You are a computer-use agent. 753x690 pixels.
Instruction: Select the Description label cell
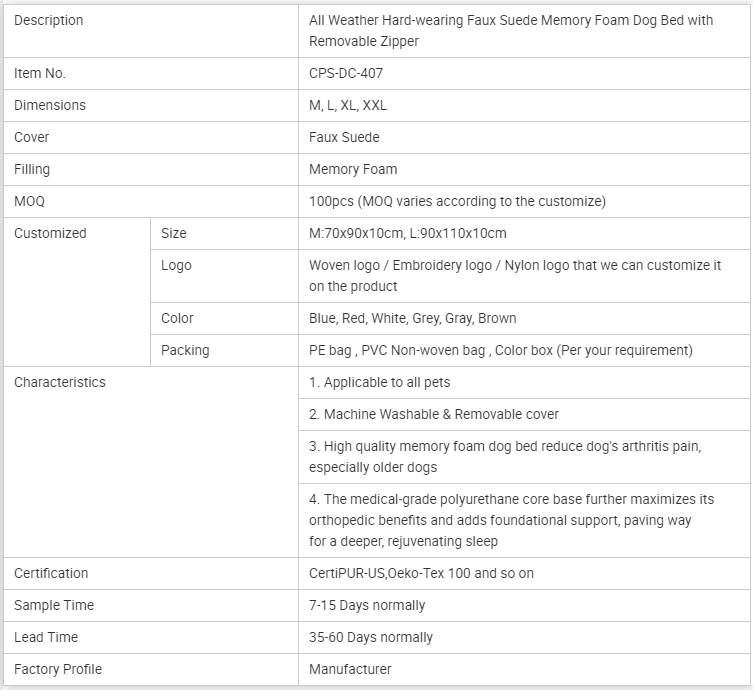49,20
